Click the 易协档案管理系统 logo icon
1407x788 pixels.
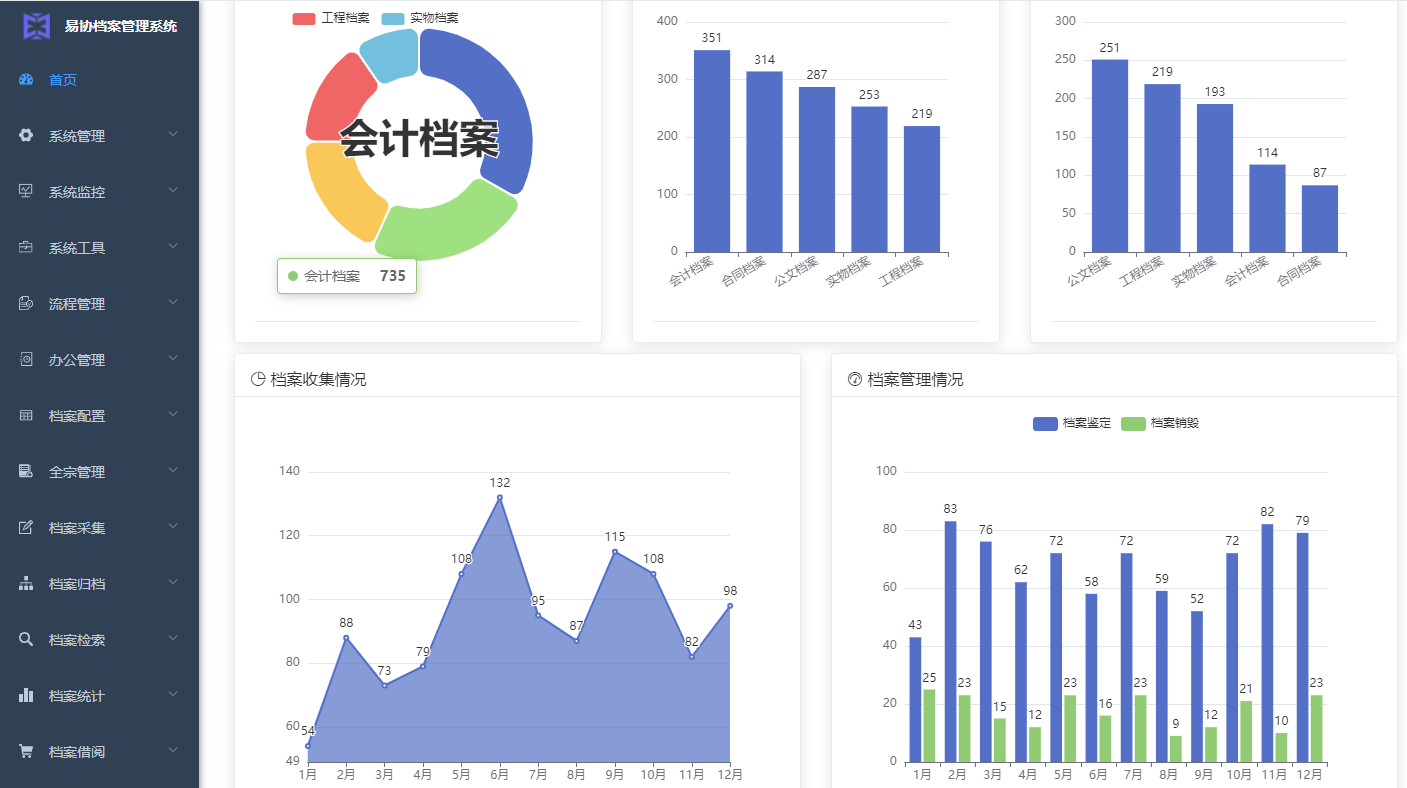tap(37, 26)
